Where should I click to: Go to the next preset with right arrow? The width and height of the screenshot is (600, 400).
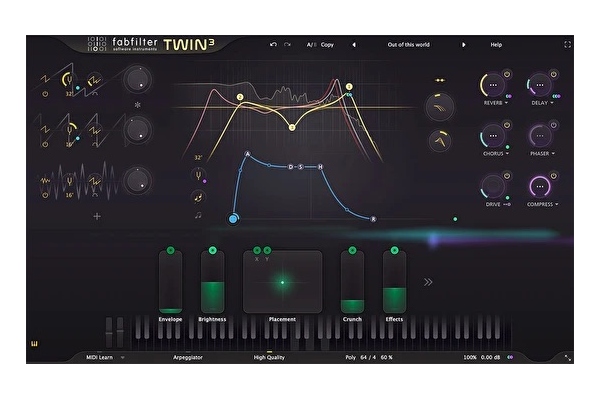[463, 45]
